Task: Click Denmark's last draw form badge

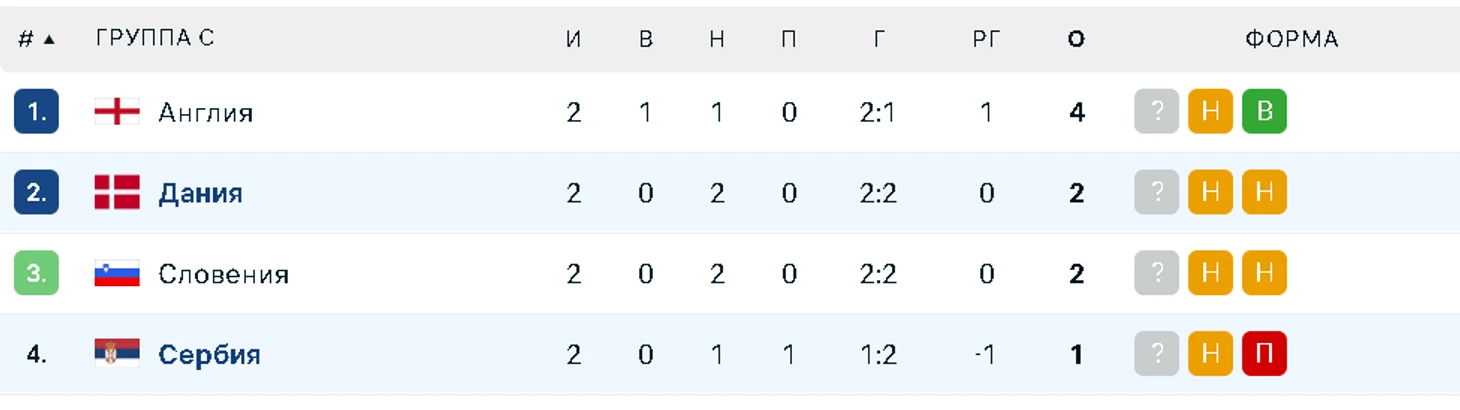Action: tap(1264, 193)
